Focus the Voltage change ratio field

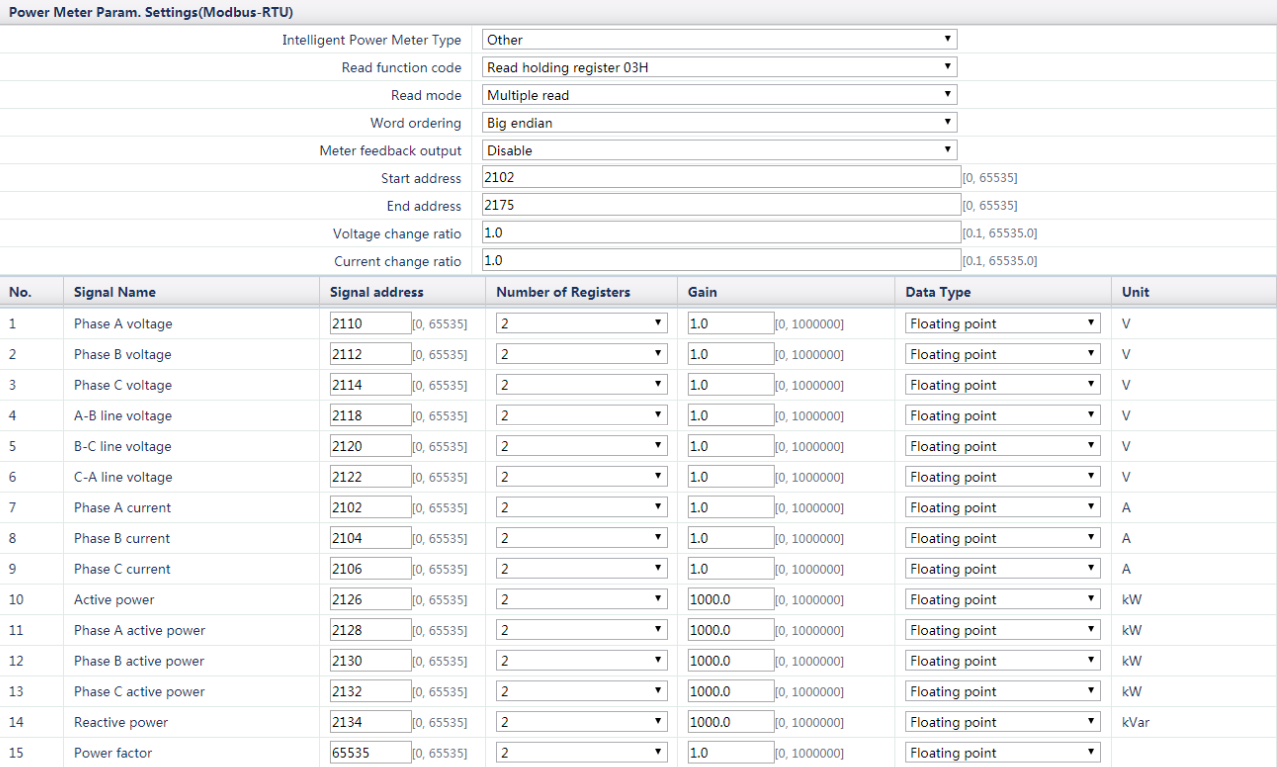720,233
